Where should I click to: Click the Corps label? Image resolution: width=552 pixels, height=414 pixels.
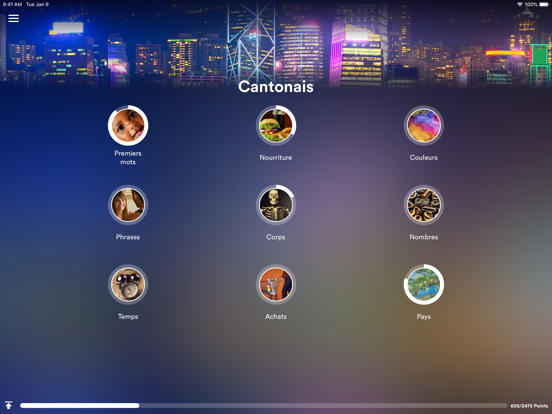coord(276,237)
